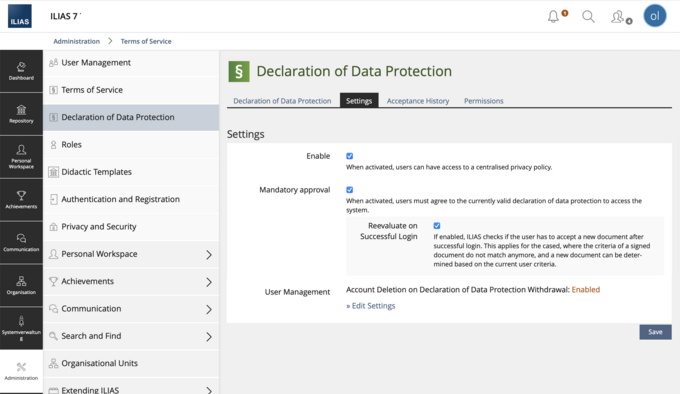Open Achievements in the main bar
The height and width of the screenshot is (394, 680).
tap(21, 200)
